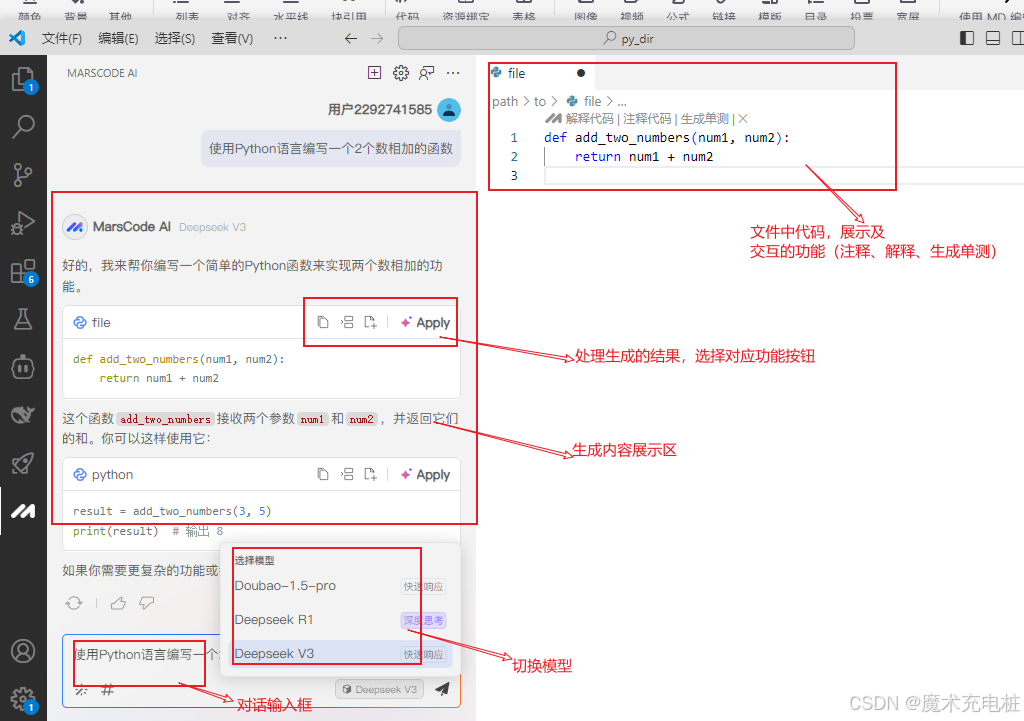Toggle the primary side bar layout
This screenshot has height=721, width=1024.
967,39
